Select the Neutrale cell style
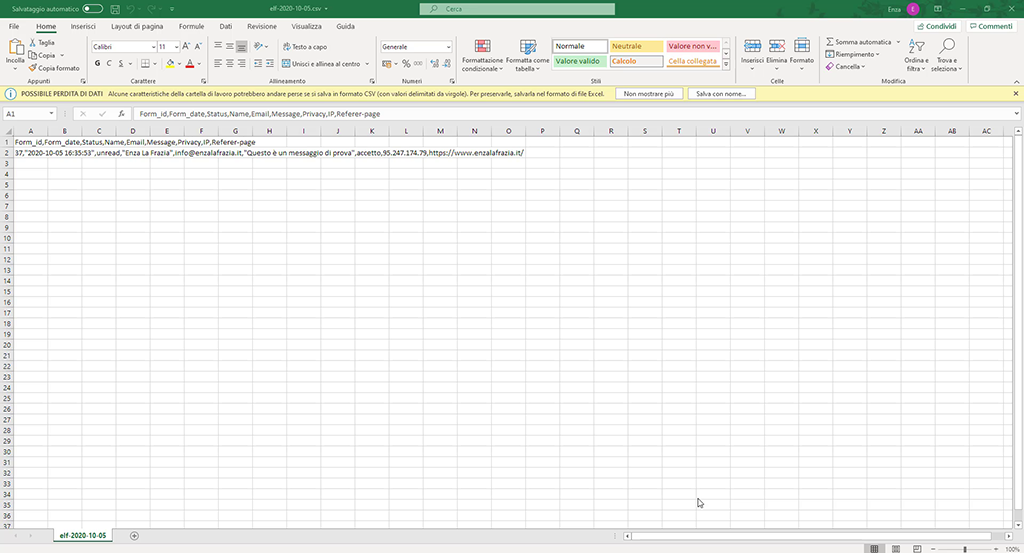The image size is (1024, 553). point(636,46)
